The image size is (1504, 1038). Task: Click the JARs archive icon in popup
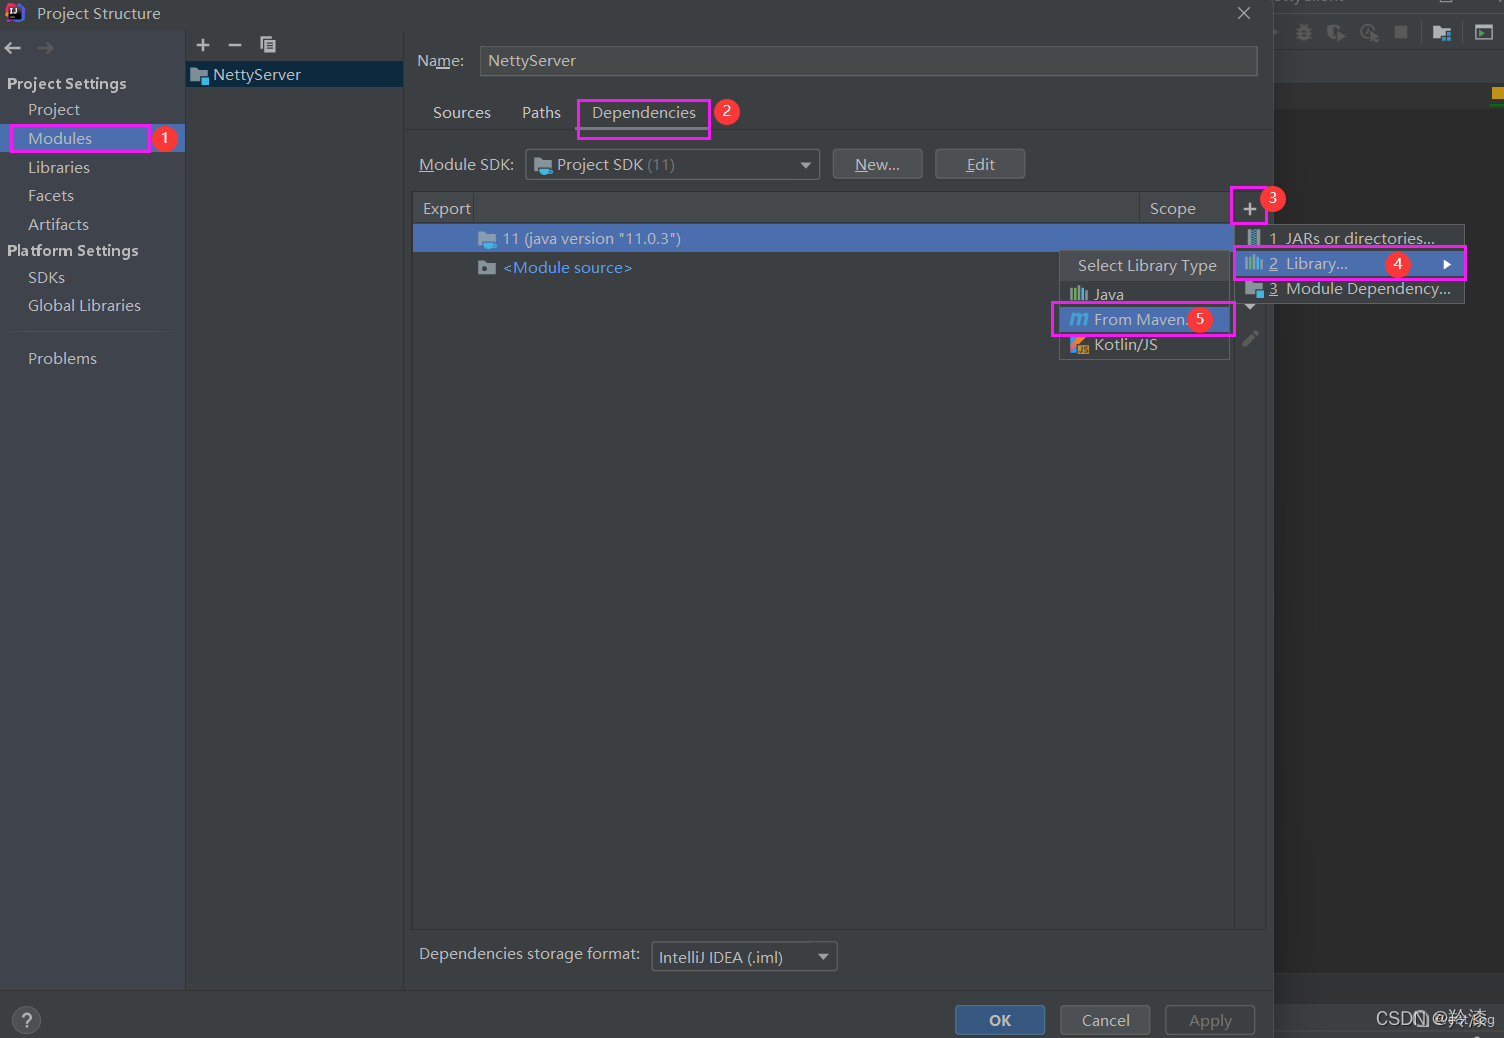pos(1254,238)
